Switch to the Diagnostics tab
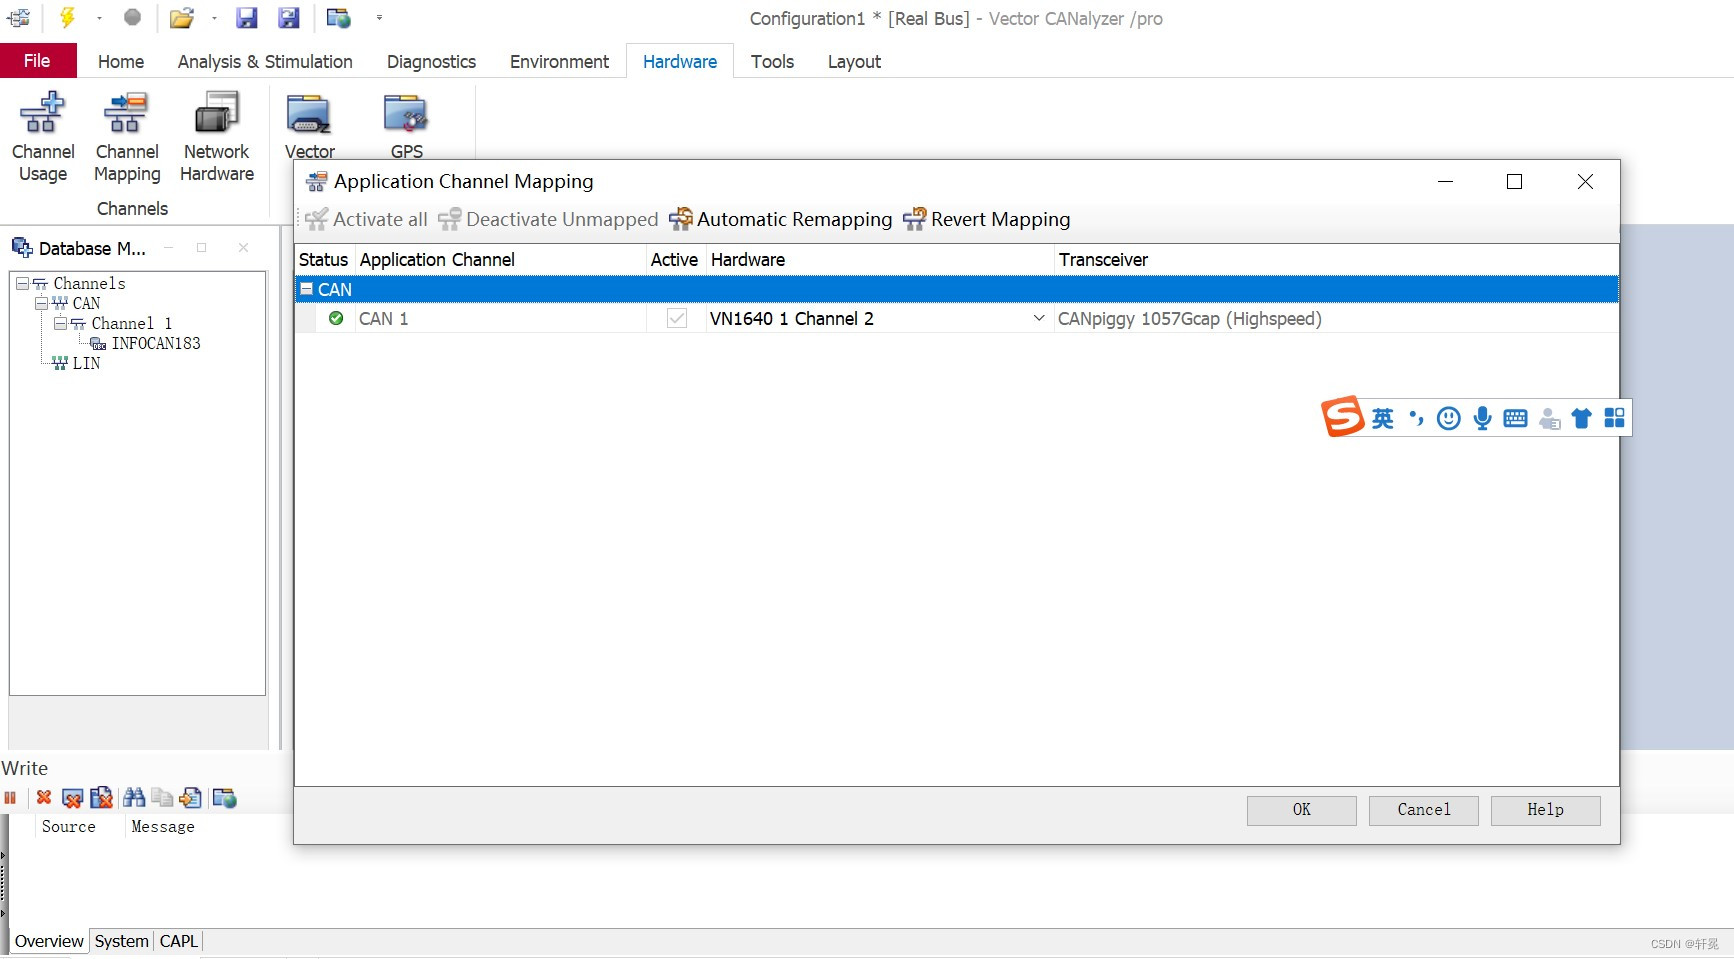Image resolution: width=1734 pixels, height=959 pixels. tap(431, 62)
